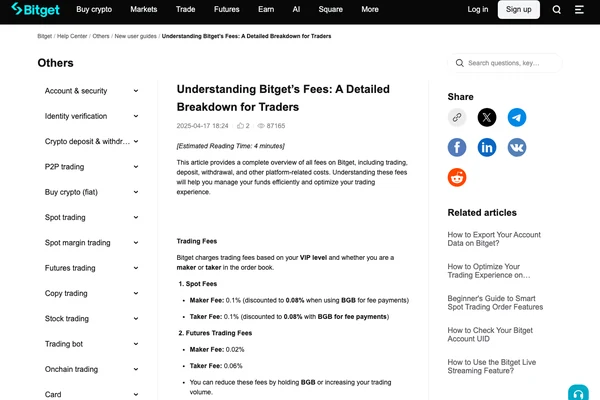Open 'Beginner's Guide to Smart Spot Trading' article
This screenshot has height=400, width=600.
pyautogui.click(x=495, y=302)
